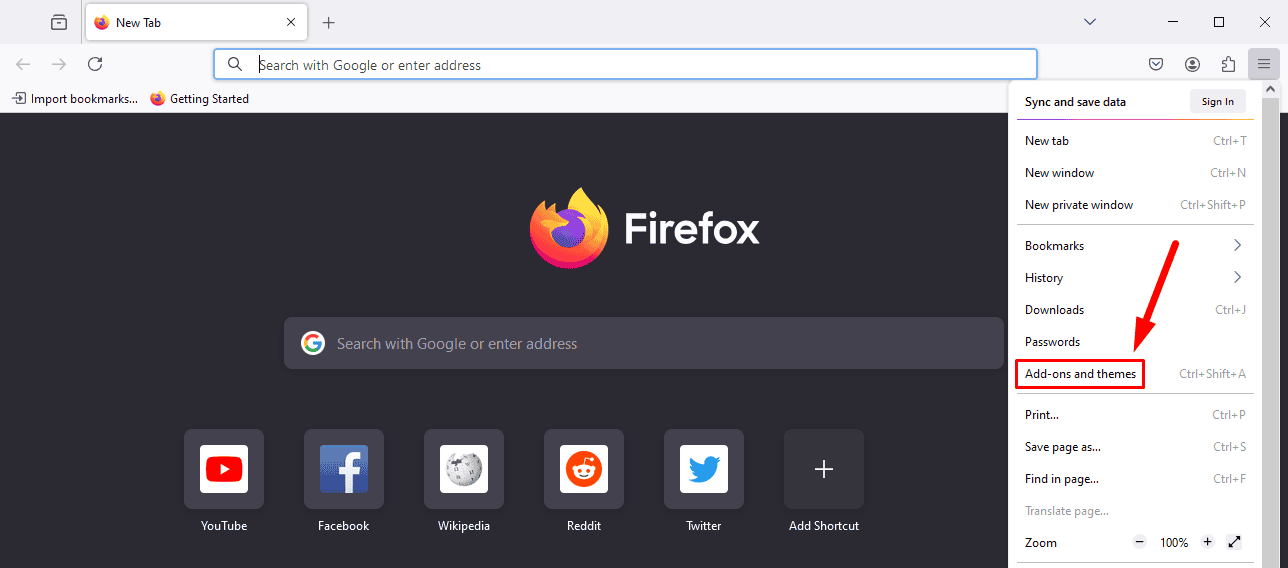Open the Save to Pocket icon

[x=1156, y=64]
